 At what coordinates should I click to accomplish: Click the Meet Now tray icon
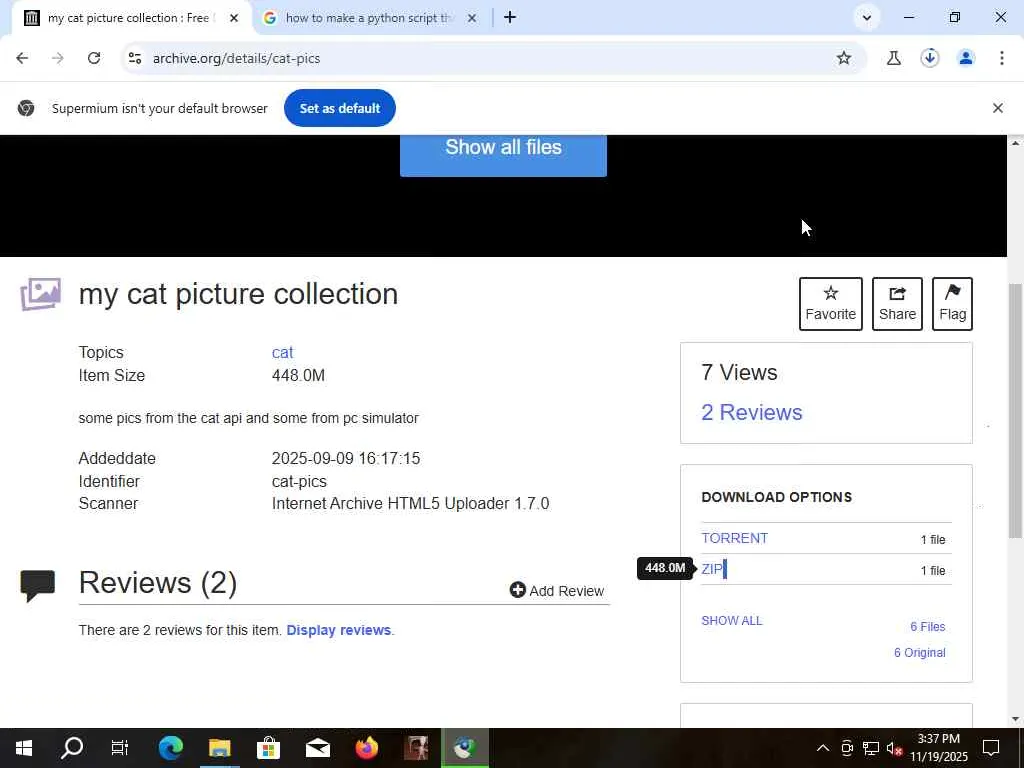(847, 748)
